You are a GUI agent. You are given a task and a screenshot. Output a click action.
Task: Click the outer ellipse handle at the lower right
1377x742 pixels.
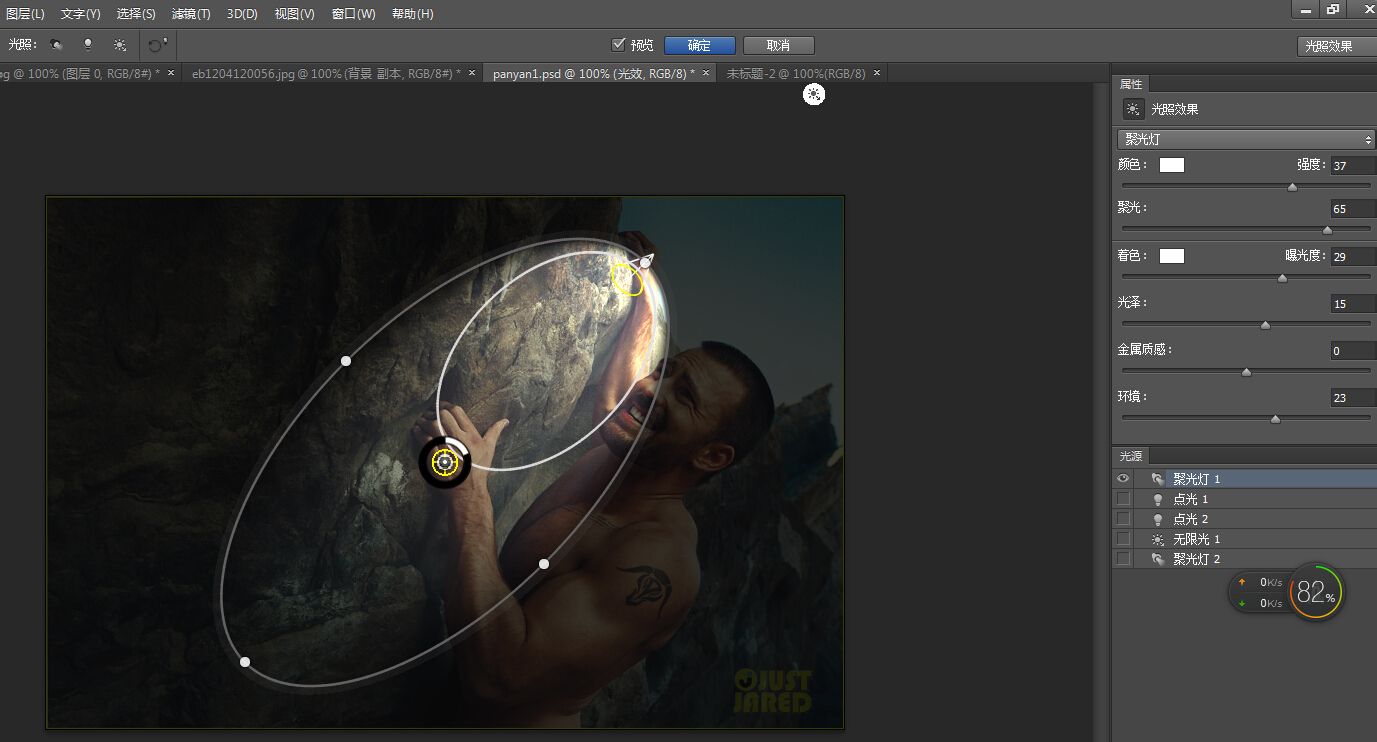point(544,564)
